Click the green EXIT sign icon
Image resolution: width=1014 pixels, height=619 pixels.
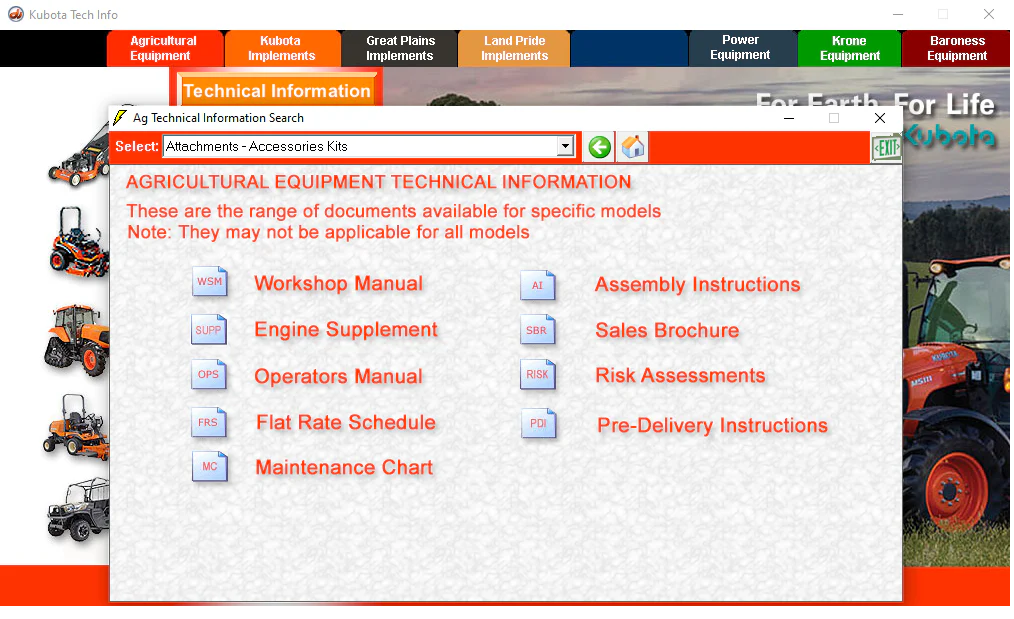886,148
